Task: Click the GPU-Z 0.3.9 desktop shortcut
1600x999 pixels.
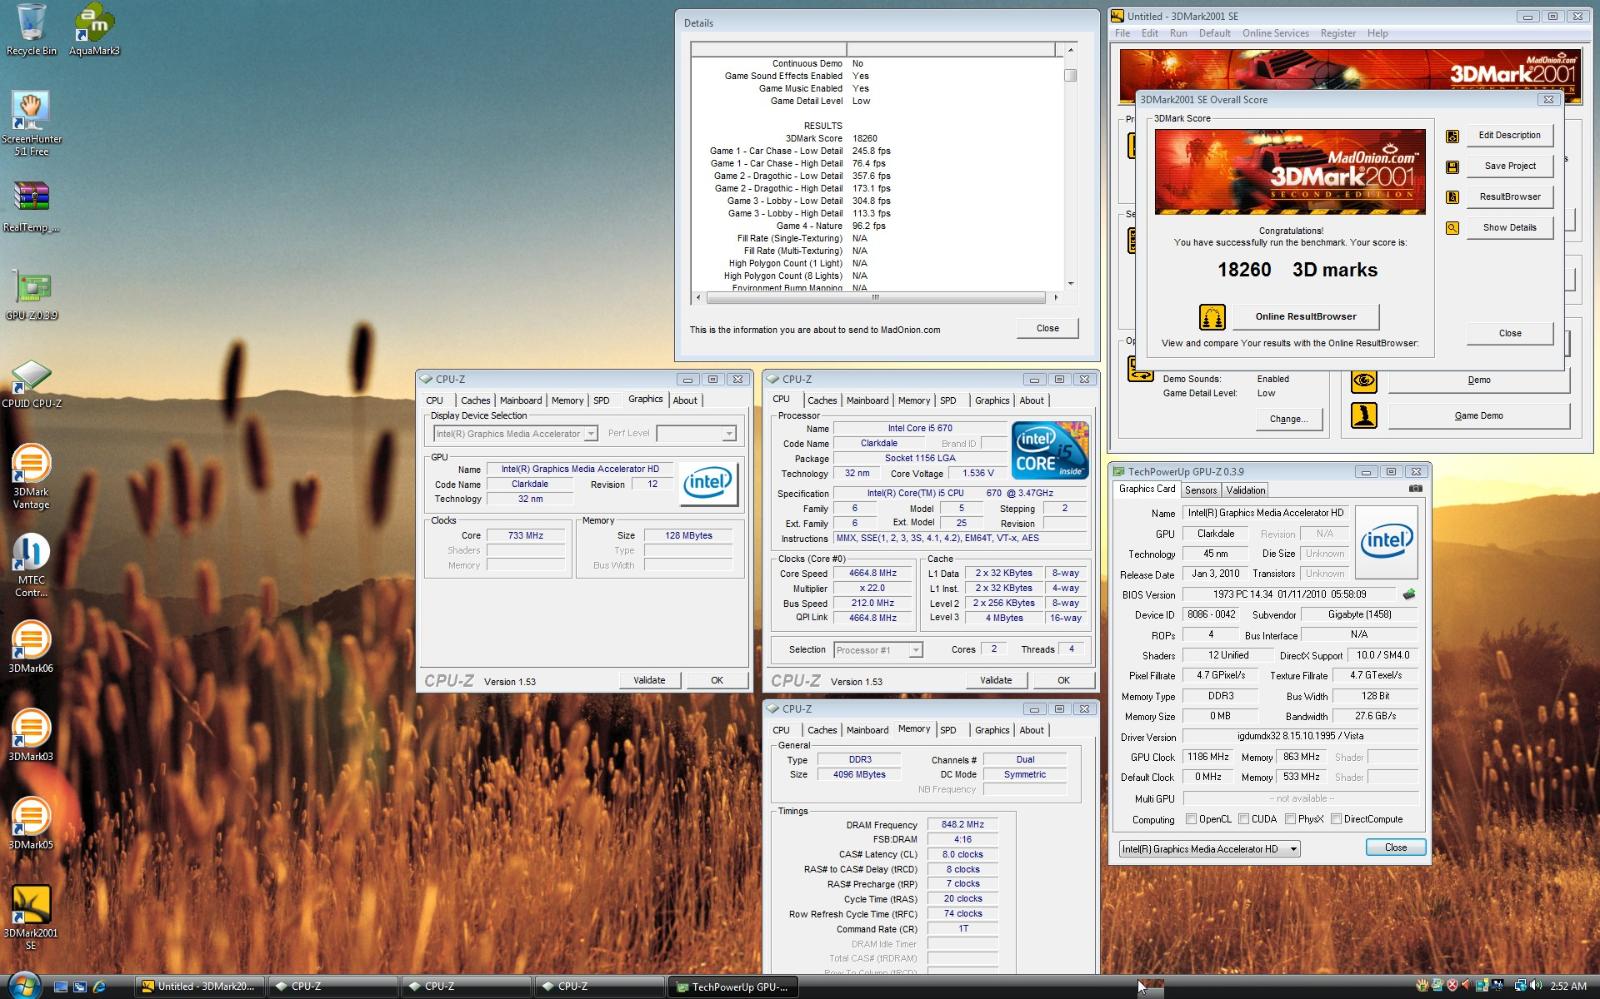Action: [31, 295]
